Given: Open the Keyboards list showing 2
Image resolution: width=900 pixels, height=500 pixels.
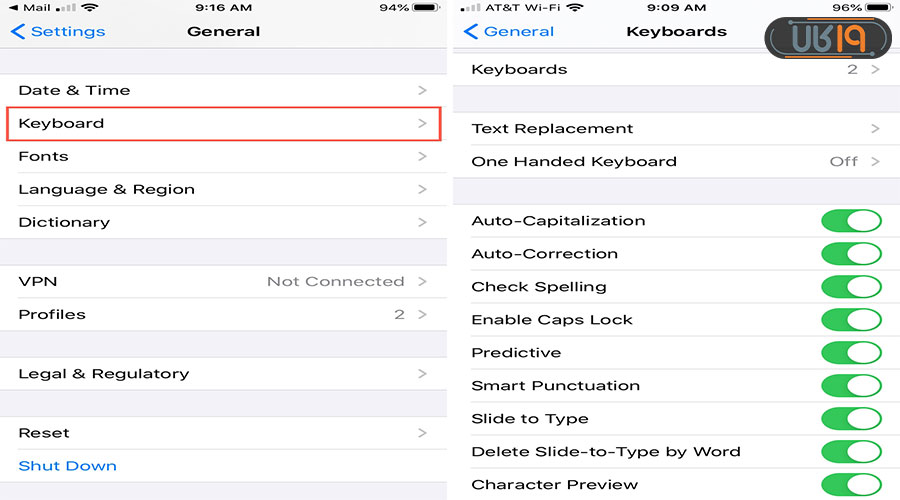Looking at the screenshot, I should 675,70.
